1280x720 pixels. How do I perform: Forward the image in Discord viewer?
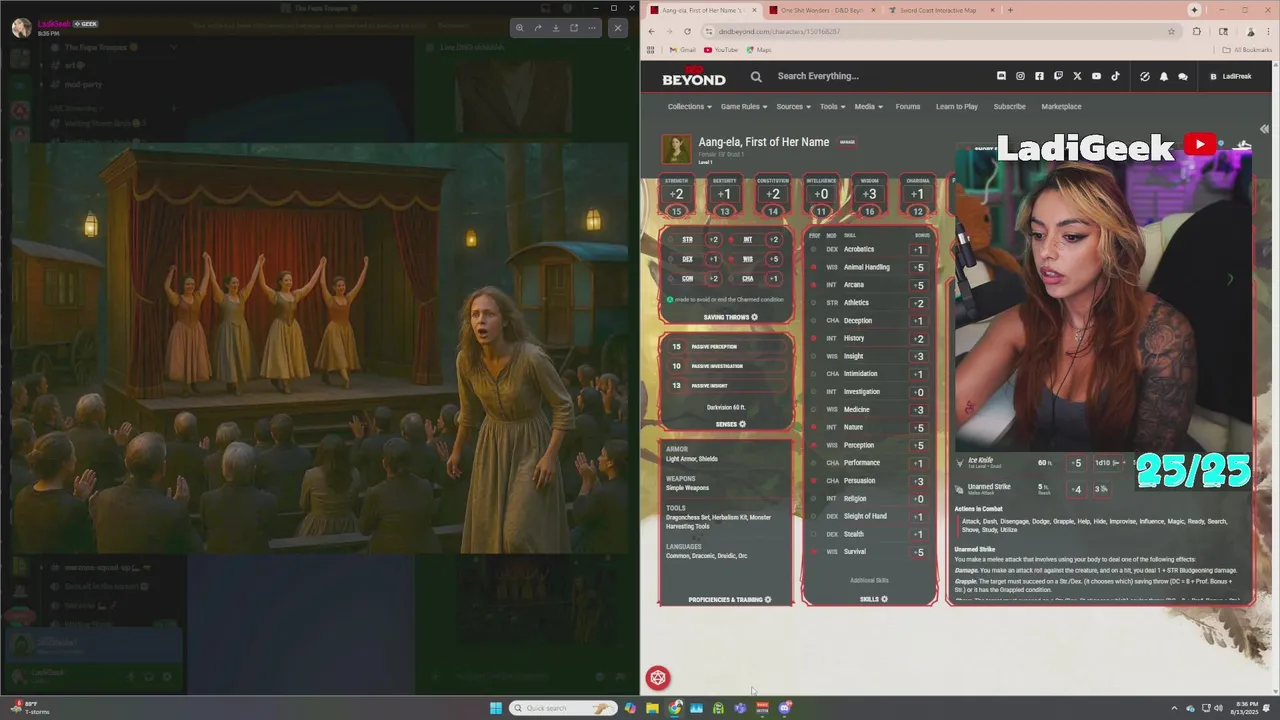(537, 28)
